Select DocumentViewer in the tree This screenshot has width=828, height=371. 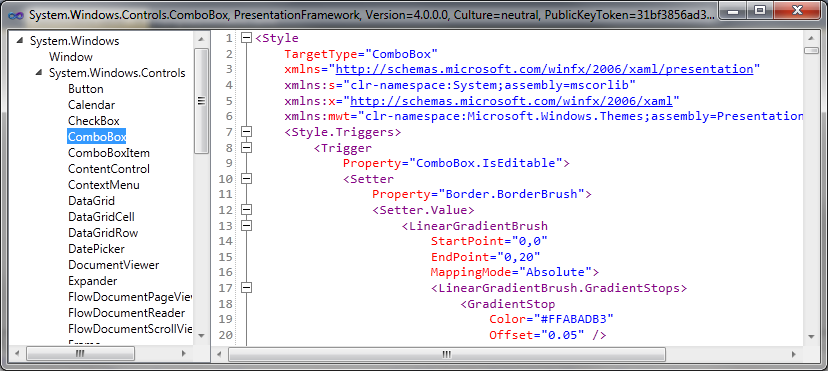click(114, 265)
